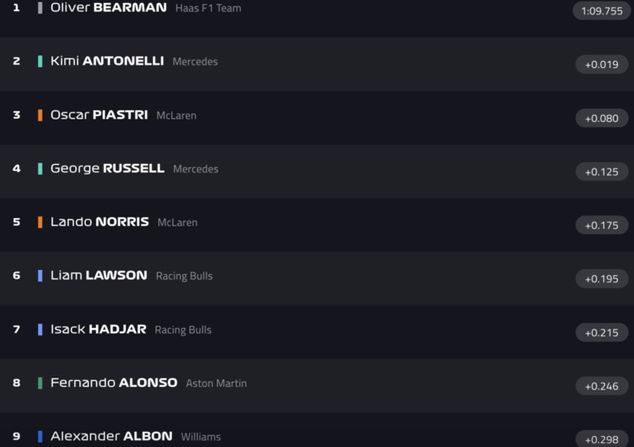Viewport: 634px width, 447px height.
Task: Click position number 7 in the list
Action: 16,329
